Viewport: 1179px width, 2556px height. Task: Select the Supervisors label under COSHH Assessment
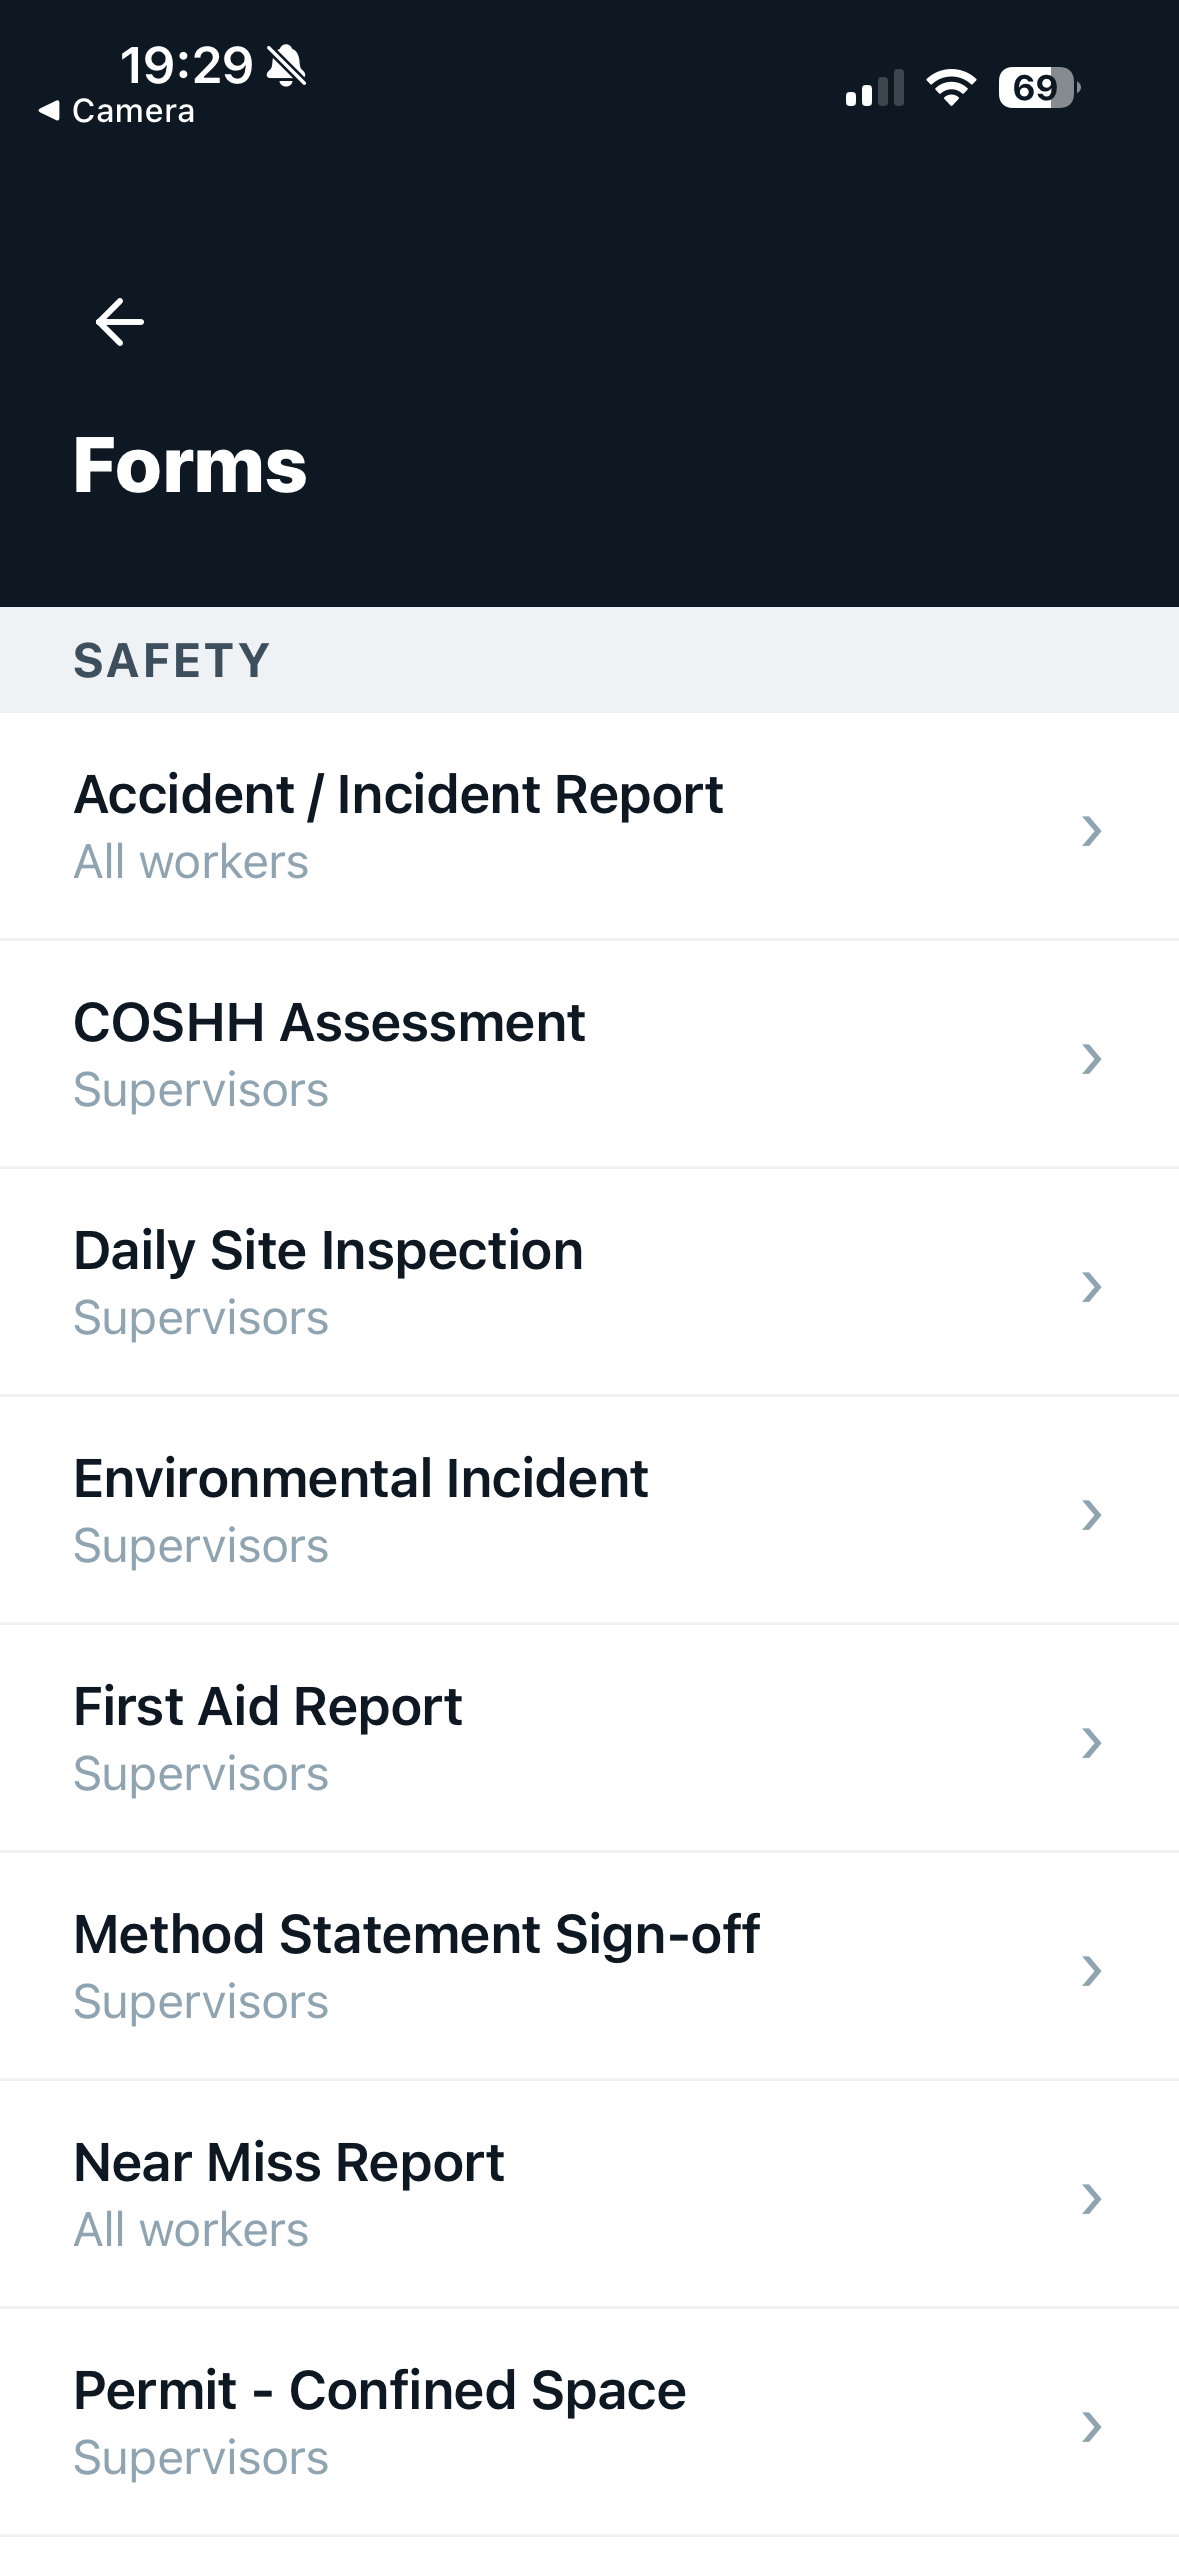[x=202, y=1090]
